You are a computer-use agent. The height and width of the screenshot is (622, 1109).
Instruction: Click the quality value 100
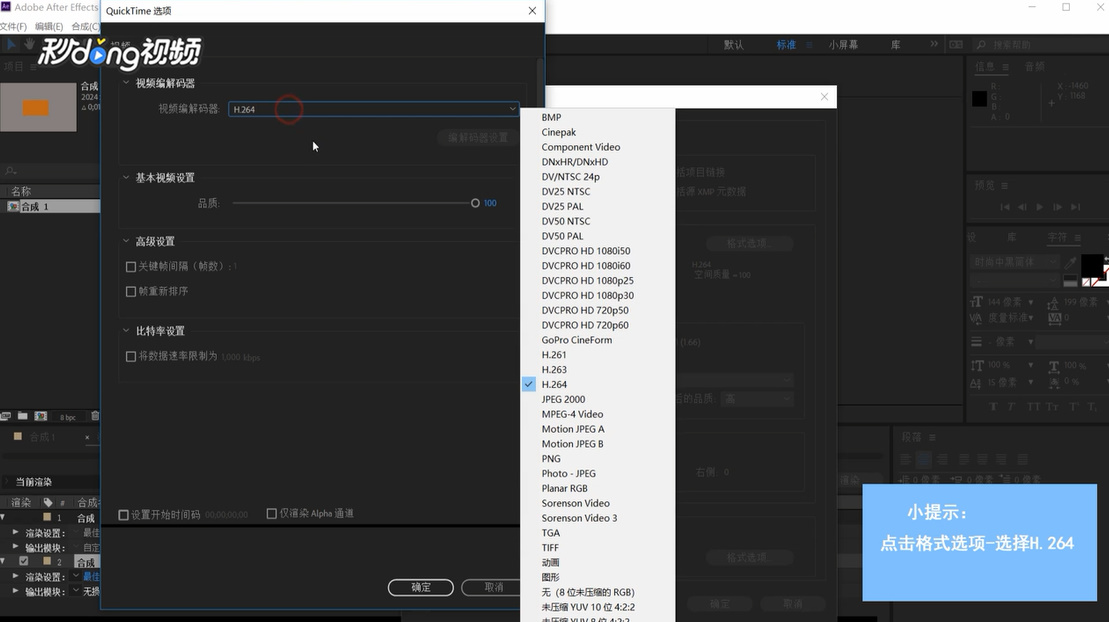click(490, 203)
